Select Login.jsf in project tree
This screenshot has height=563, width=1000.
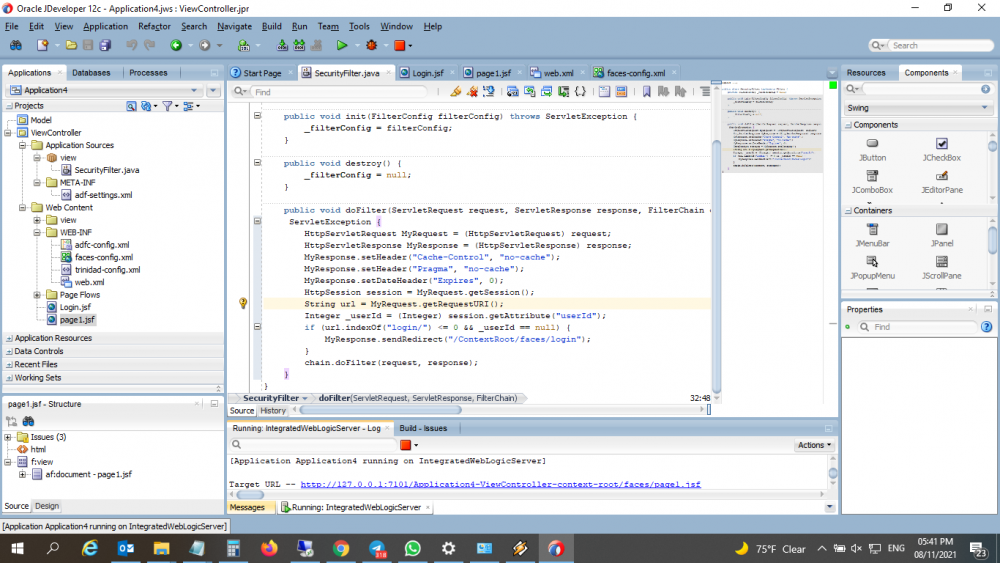(75, 307)
